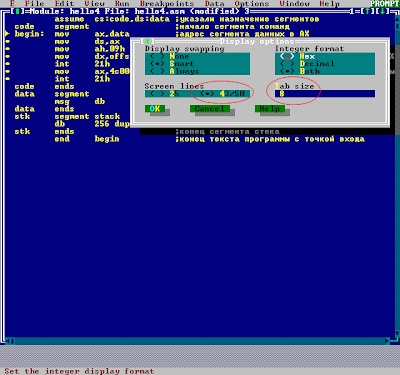400x375 pixels.
Task: Open the View menu
Action: [x=94, y=4]
